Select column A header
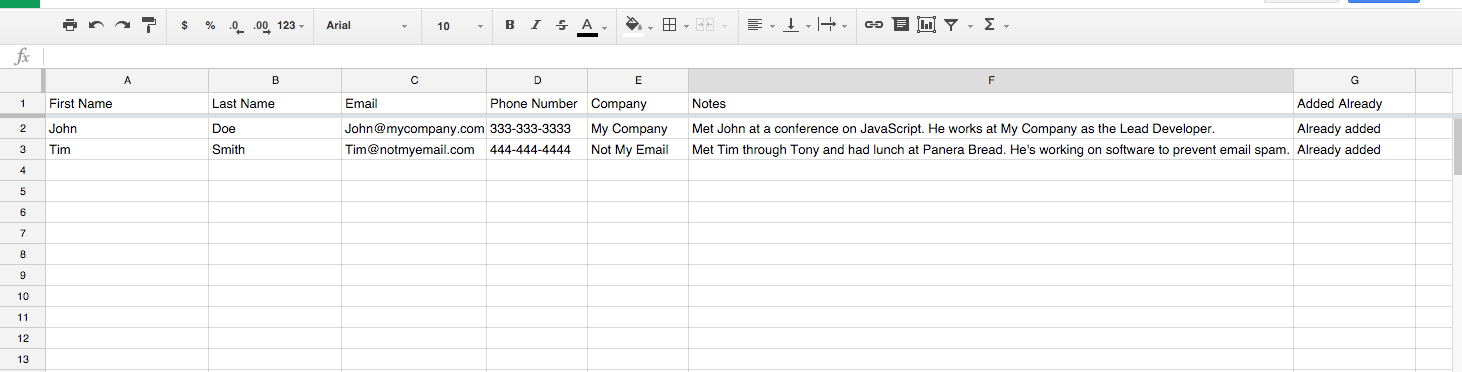Image resolution: width=1462 pixels, height=372 pixels. [127, 80]
